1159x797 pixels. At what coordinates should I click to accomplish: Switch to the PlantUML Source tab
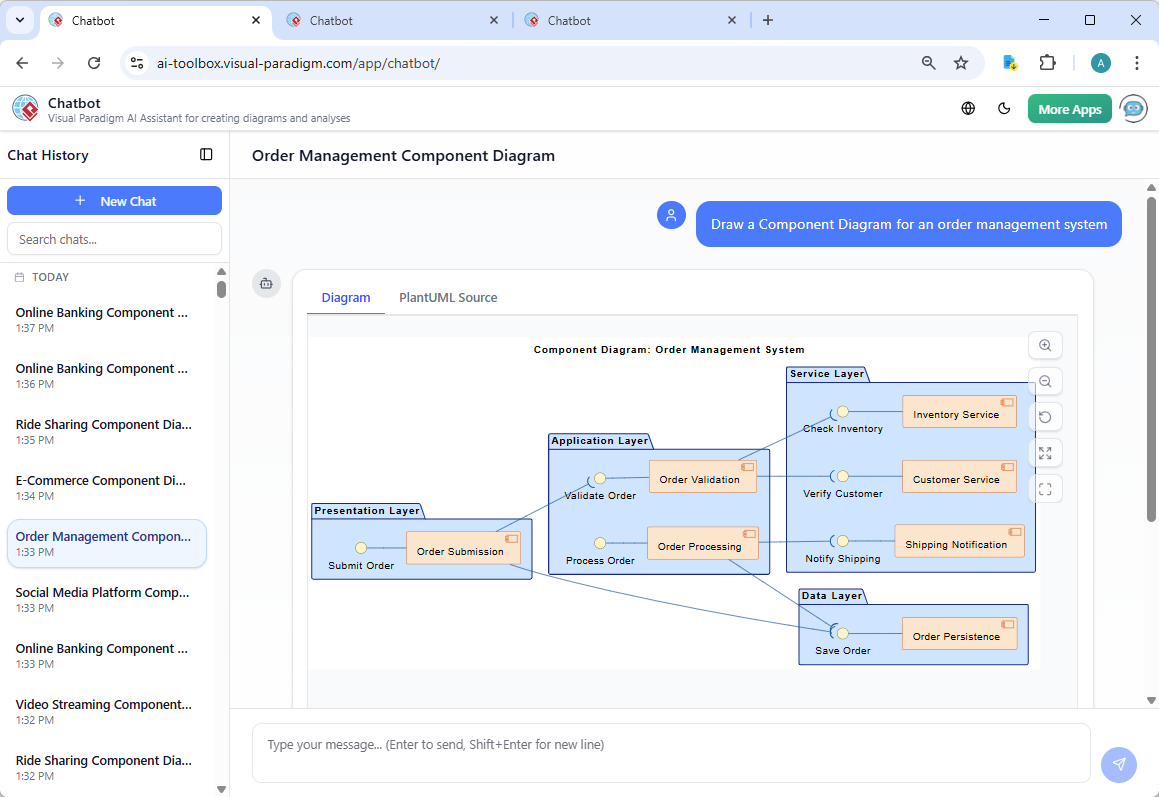[447, 297]
